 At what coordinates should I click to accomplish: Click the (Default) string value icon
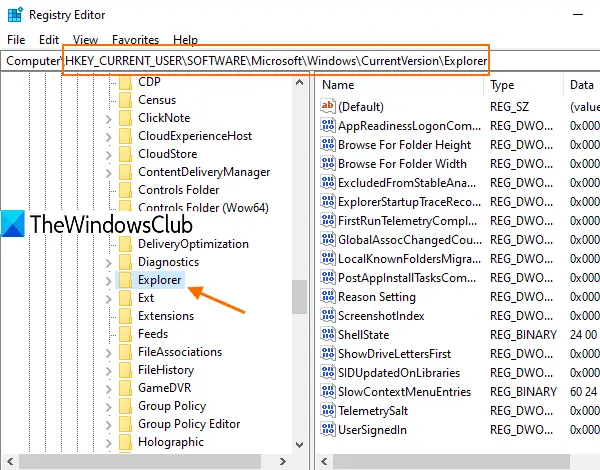(x=328, y=106)
